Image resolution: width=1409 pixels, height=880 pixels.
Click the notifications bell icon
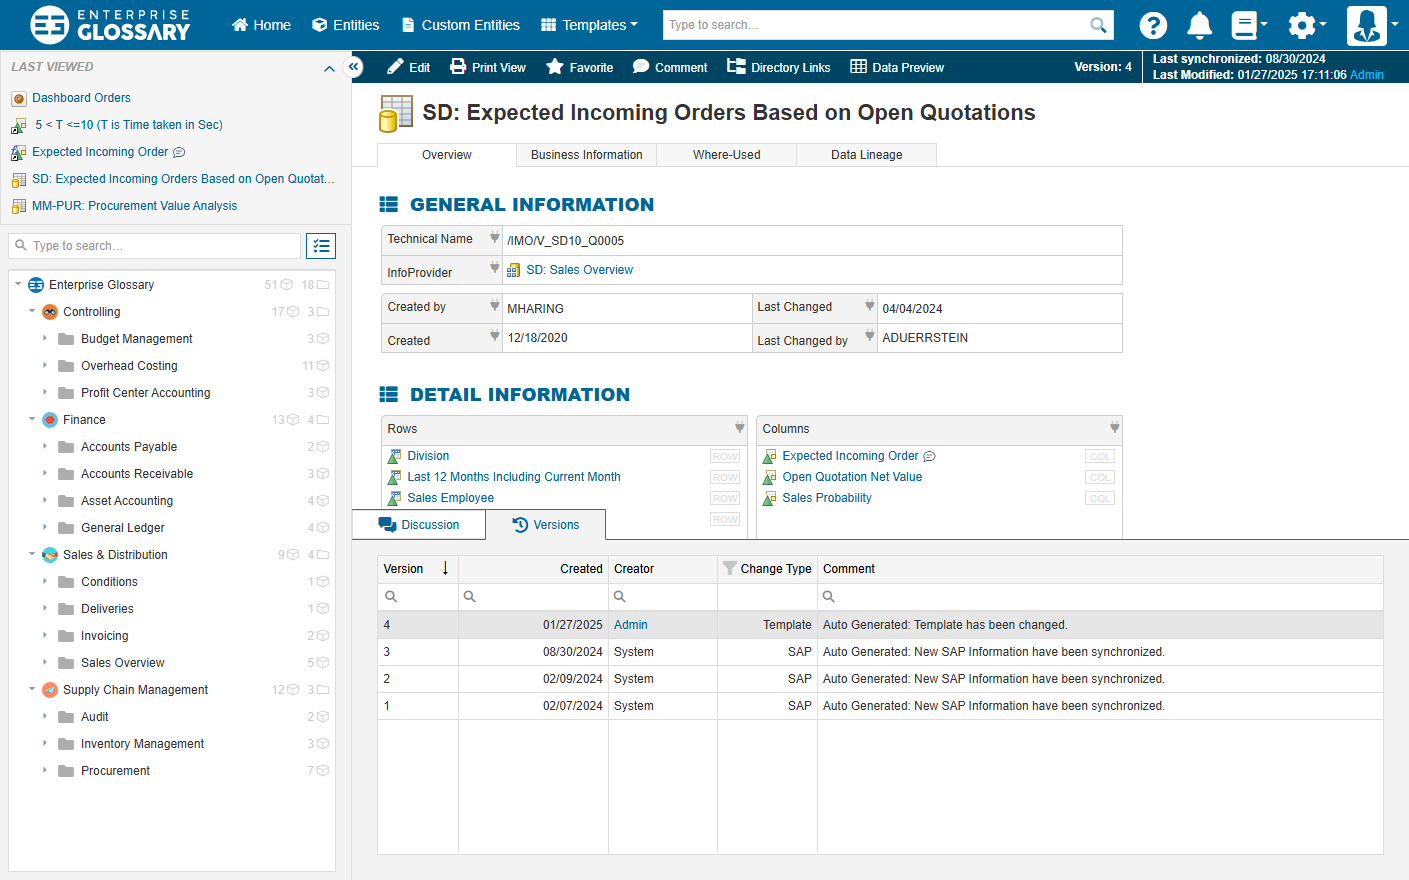click(x=1199, y=25)
